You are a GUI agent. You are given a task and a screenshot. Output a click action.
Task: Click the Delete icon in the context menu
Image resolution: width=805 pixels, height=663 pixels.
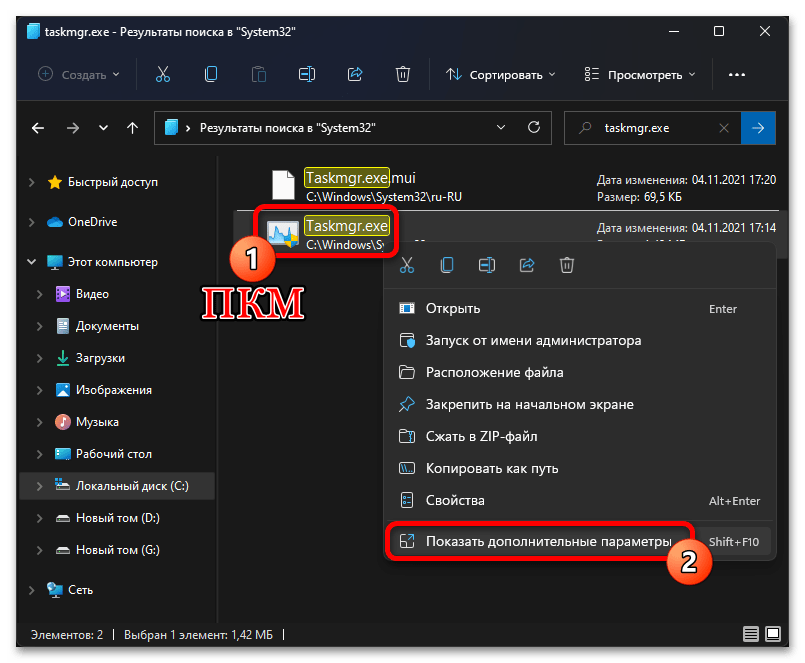click(x=567, y=265)
